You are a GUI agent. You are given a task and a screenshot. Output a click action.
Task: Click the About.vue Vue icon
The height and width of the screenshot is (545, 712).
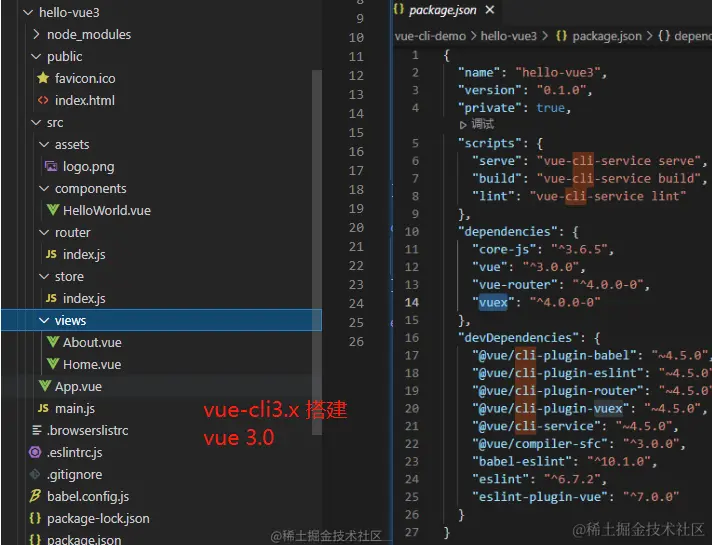(53, 342)
